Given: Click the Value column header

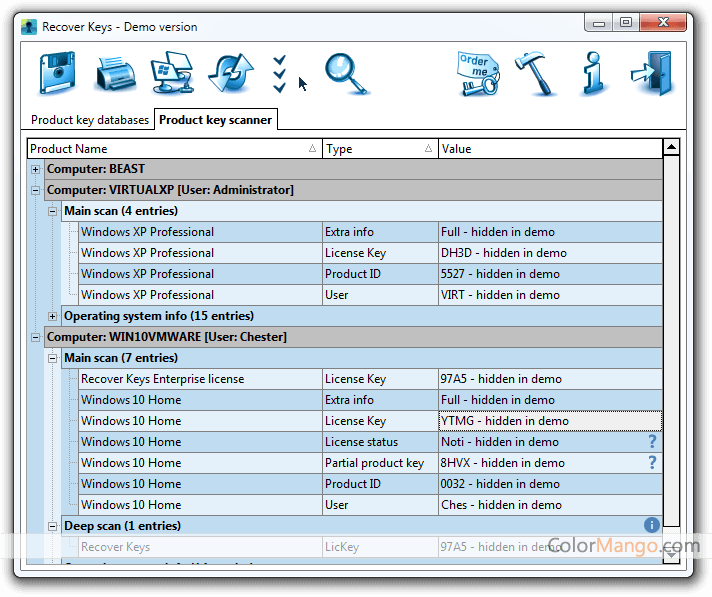Looking at the screenshot, I should [x=548, y=149].
